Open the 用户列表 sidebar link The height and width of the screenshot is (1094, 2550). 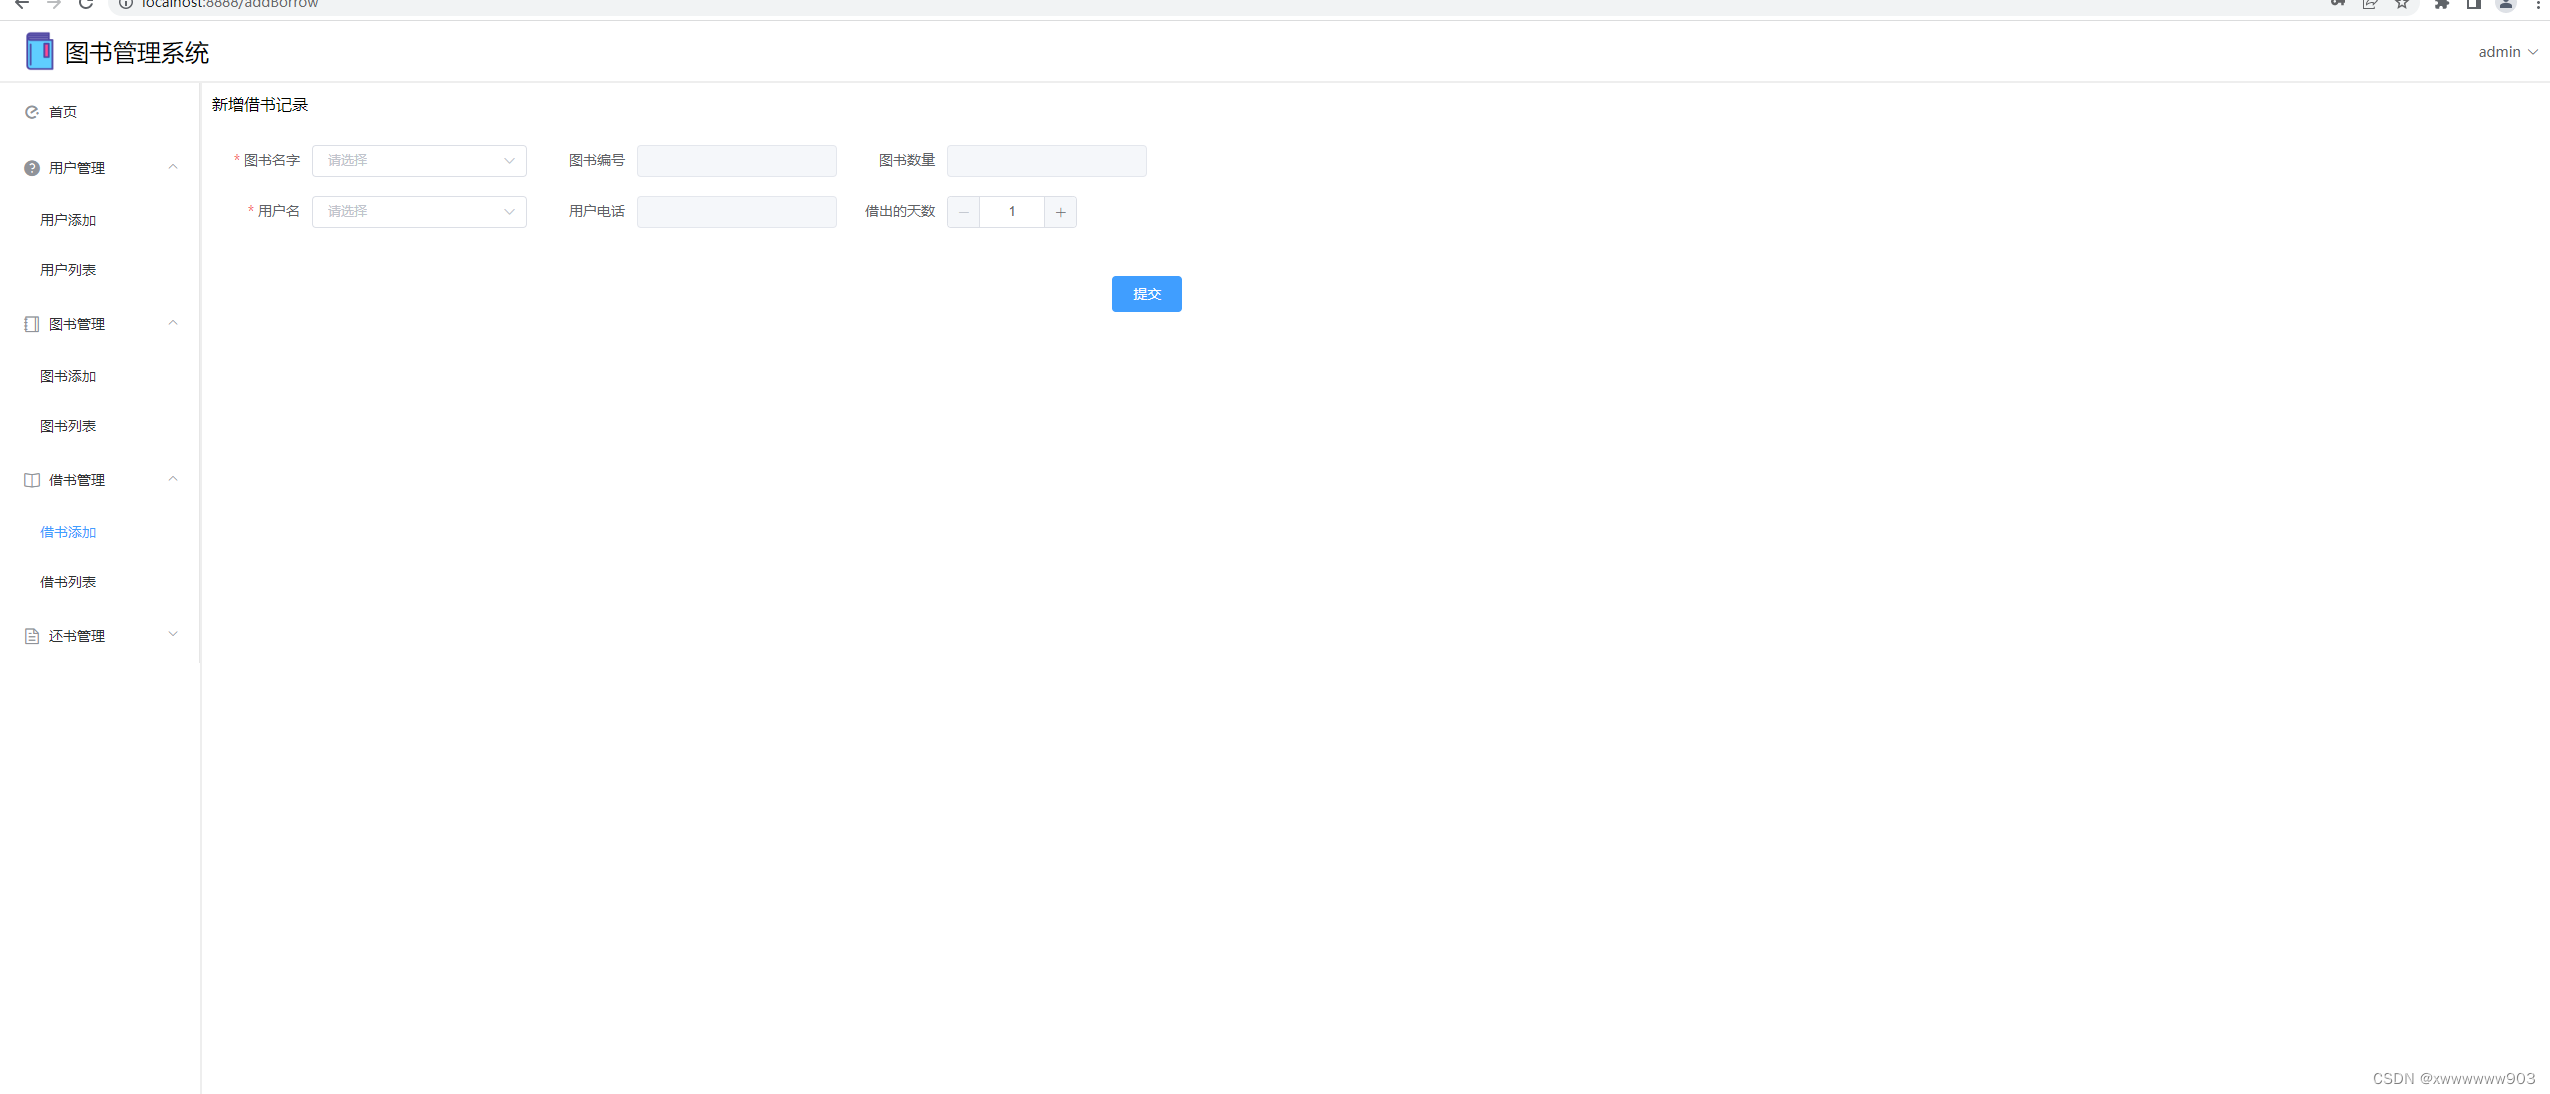[x=68, y=270]
